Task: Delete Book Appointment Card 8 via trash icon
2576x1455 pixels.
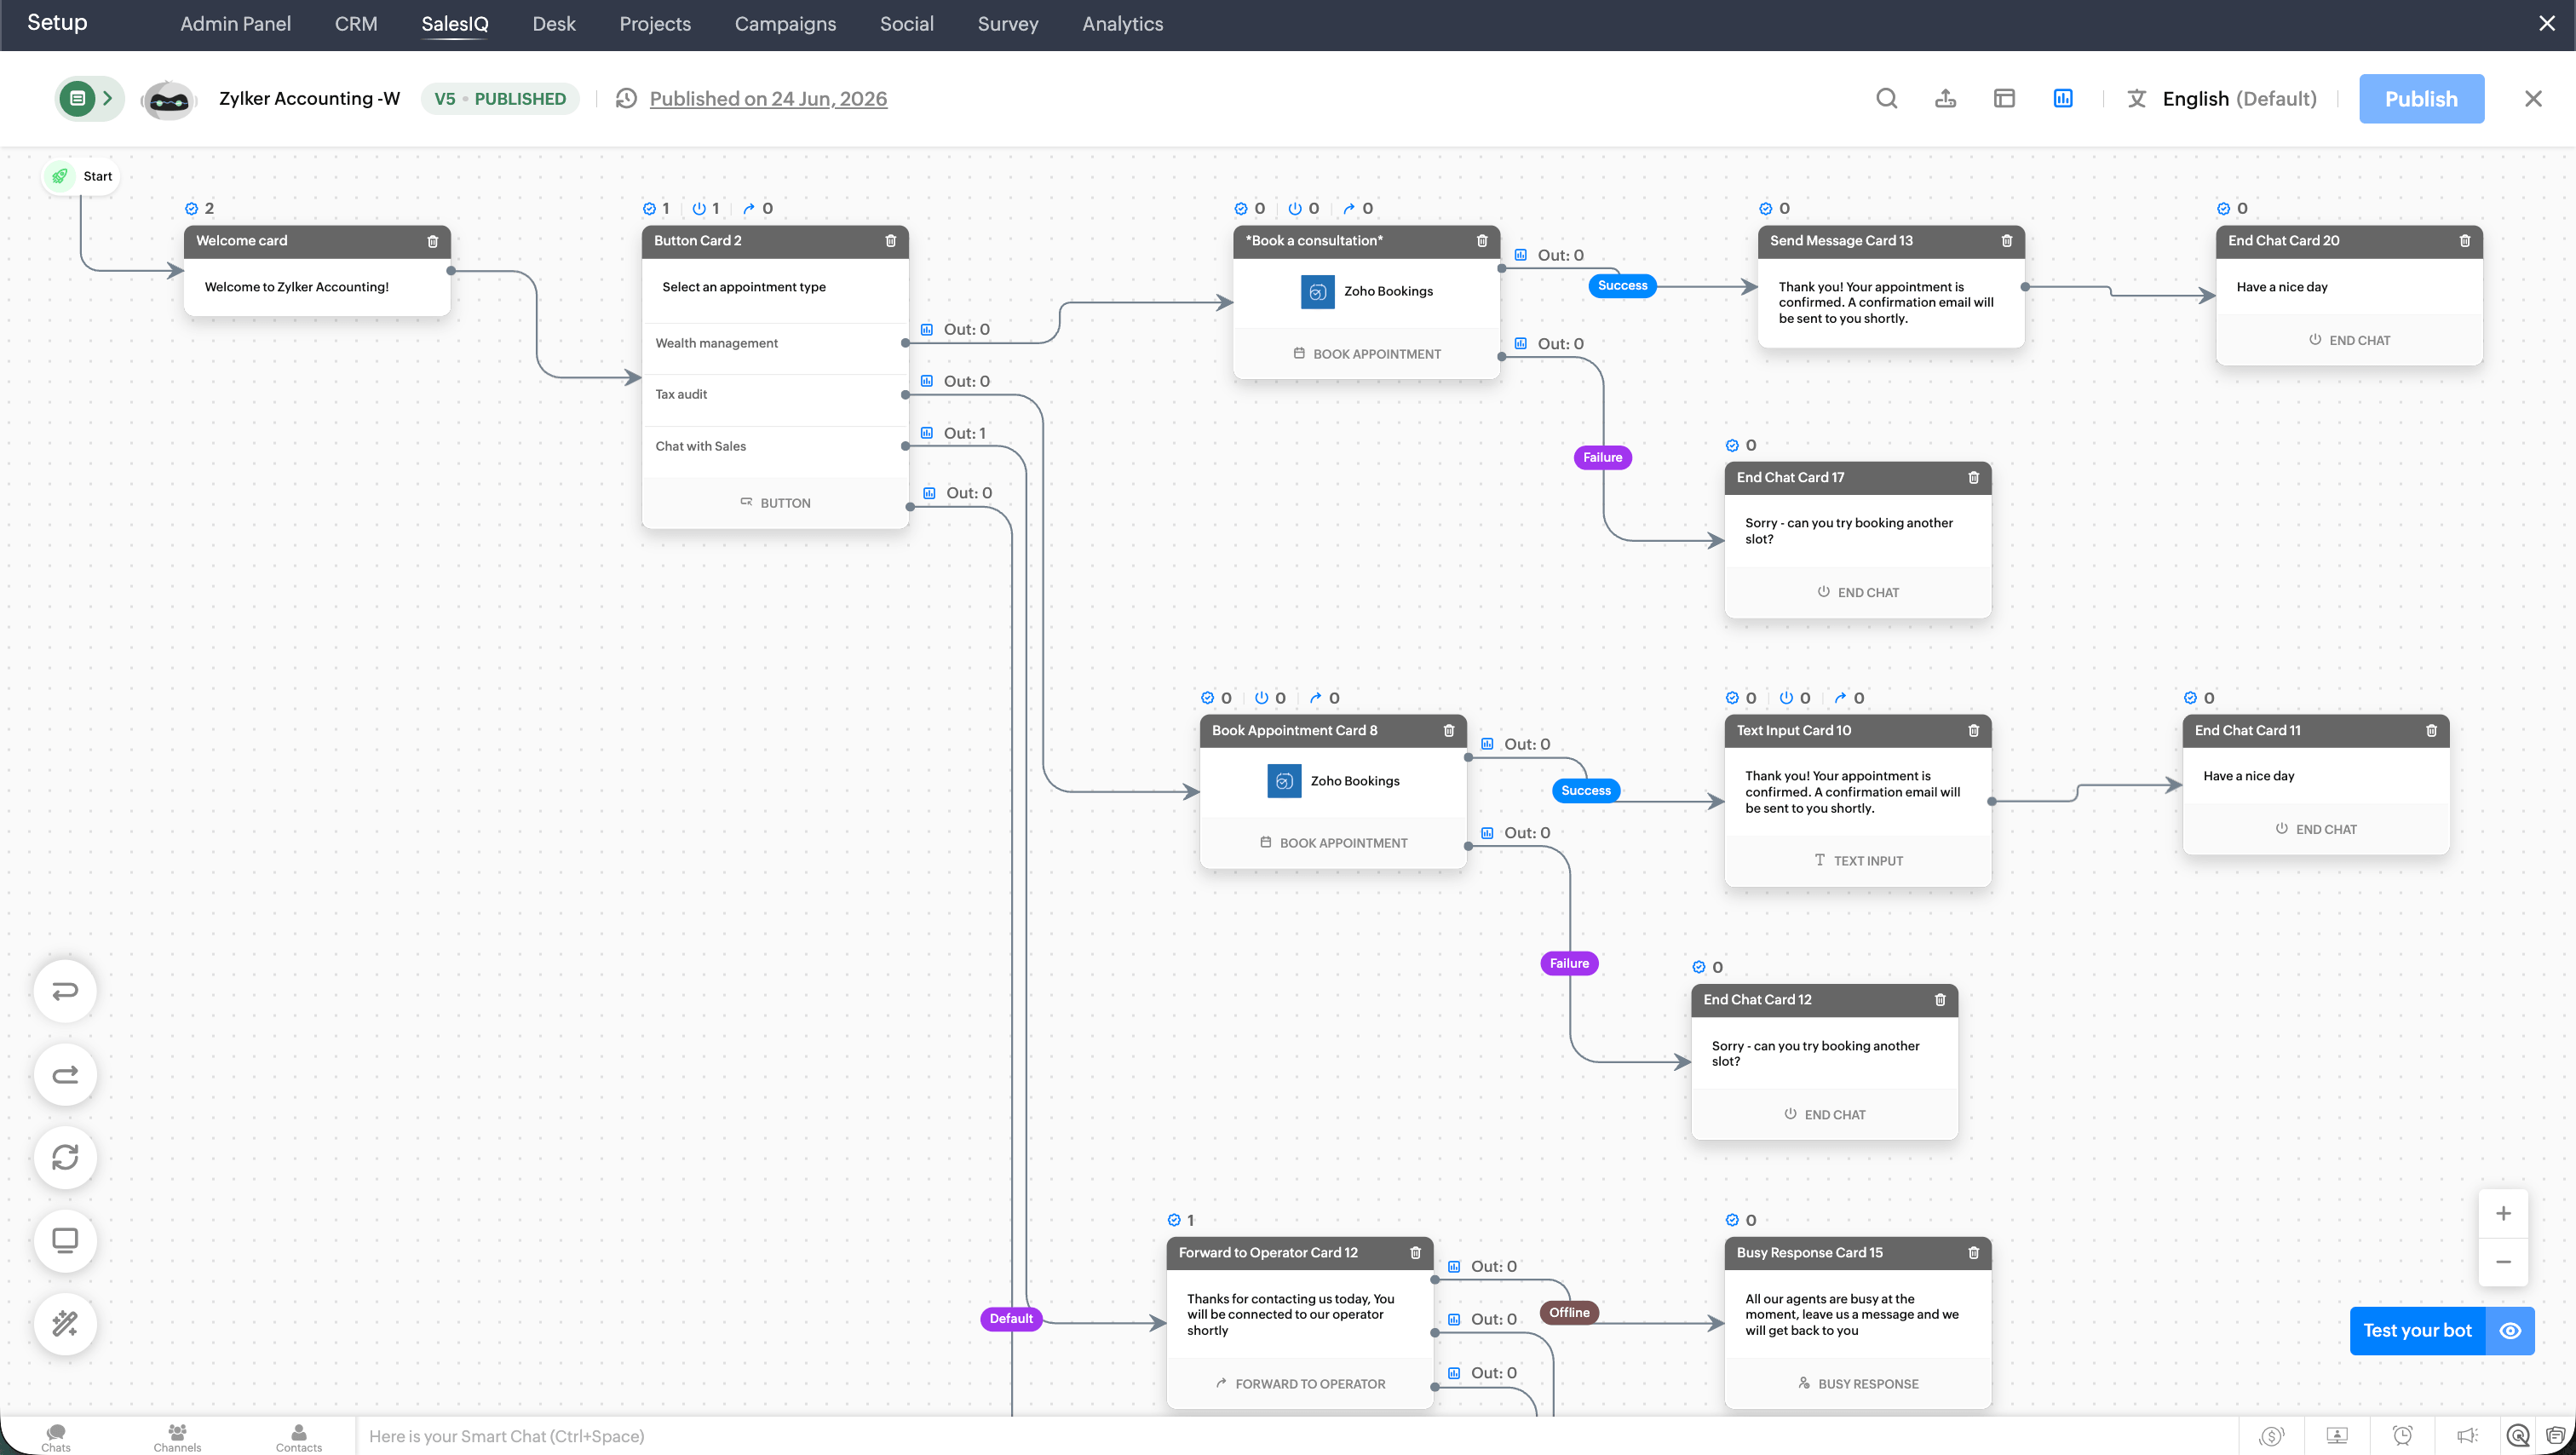Action: 1449,730
